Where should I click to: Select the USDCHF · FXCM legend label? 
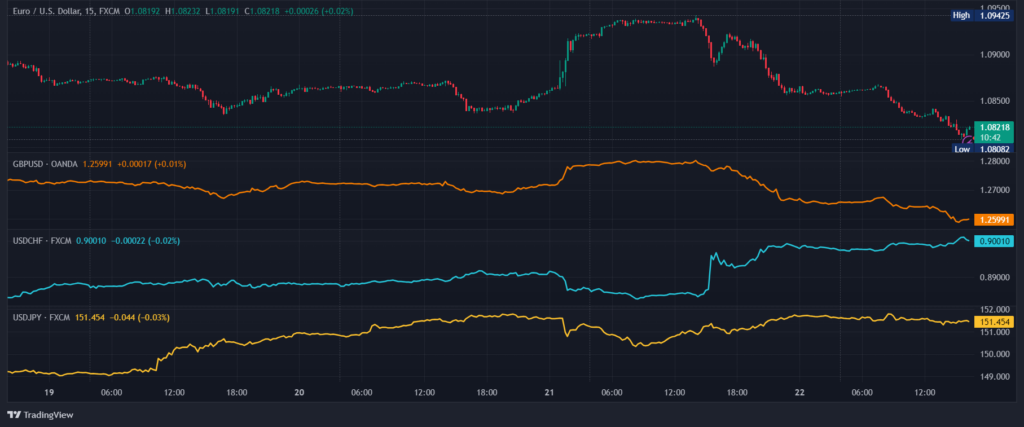[x=41, y=240]
